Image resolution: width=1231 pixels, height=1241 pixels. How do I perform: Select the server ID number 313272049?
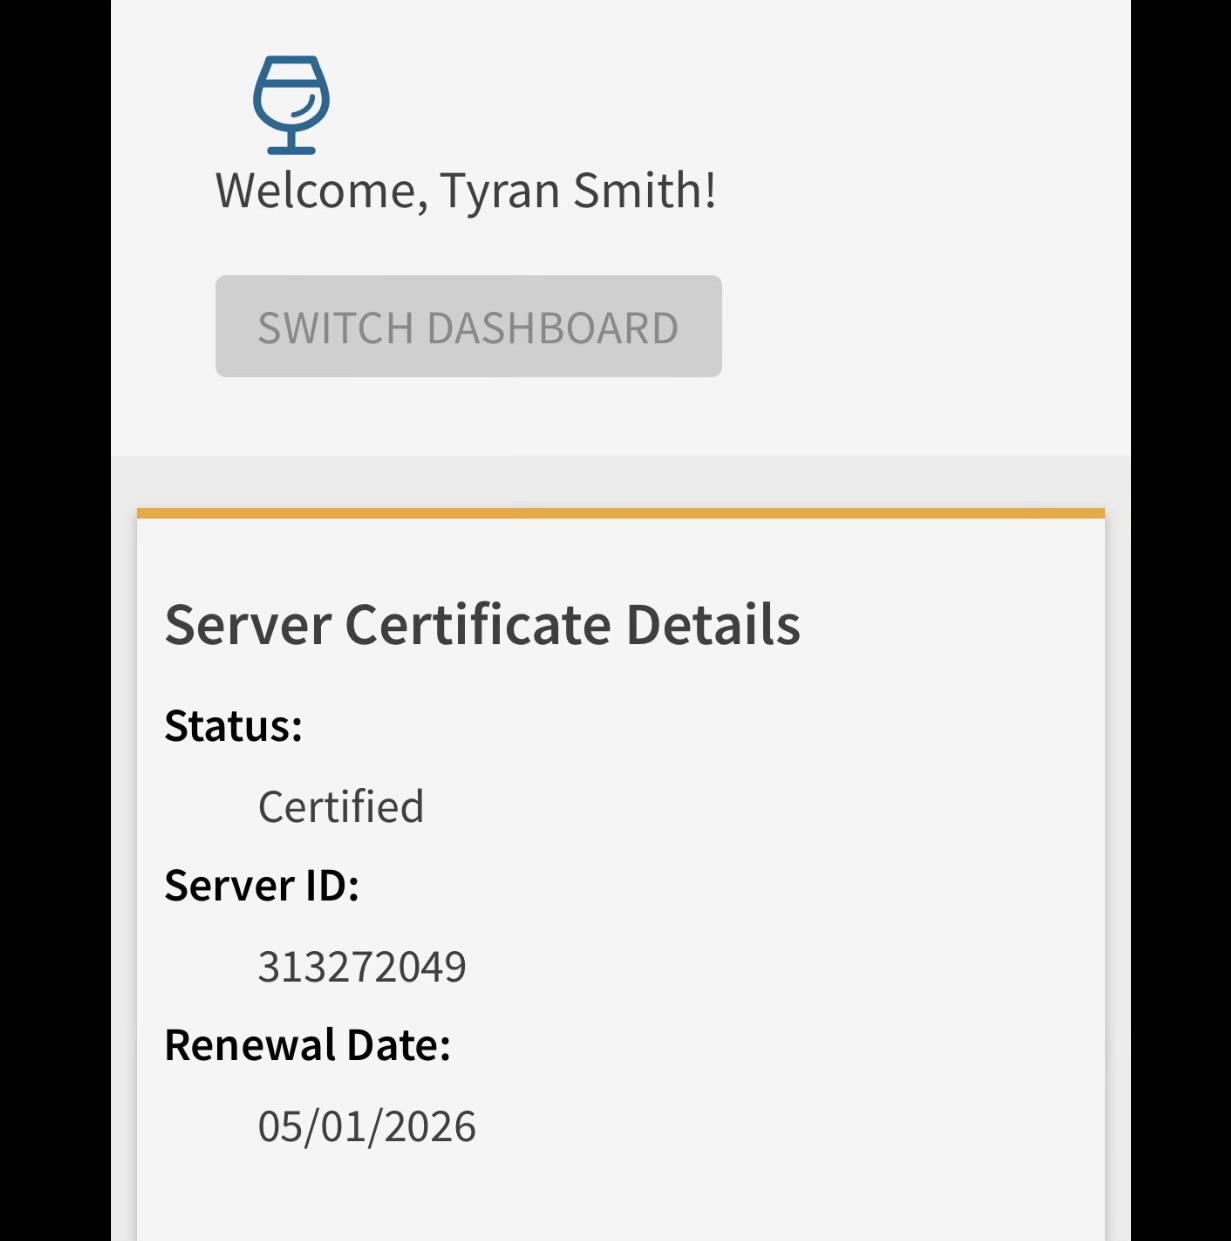point(362,967)
